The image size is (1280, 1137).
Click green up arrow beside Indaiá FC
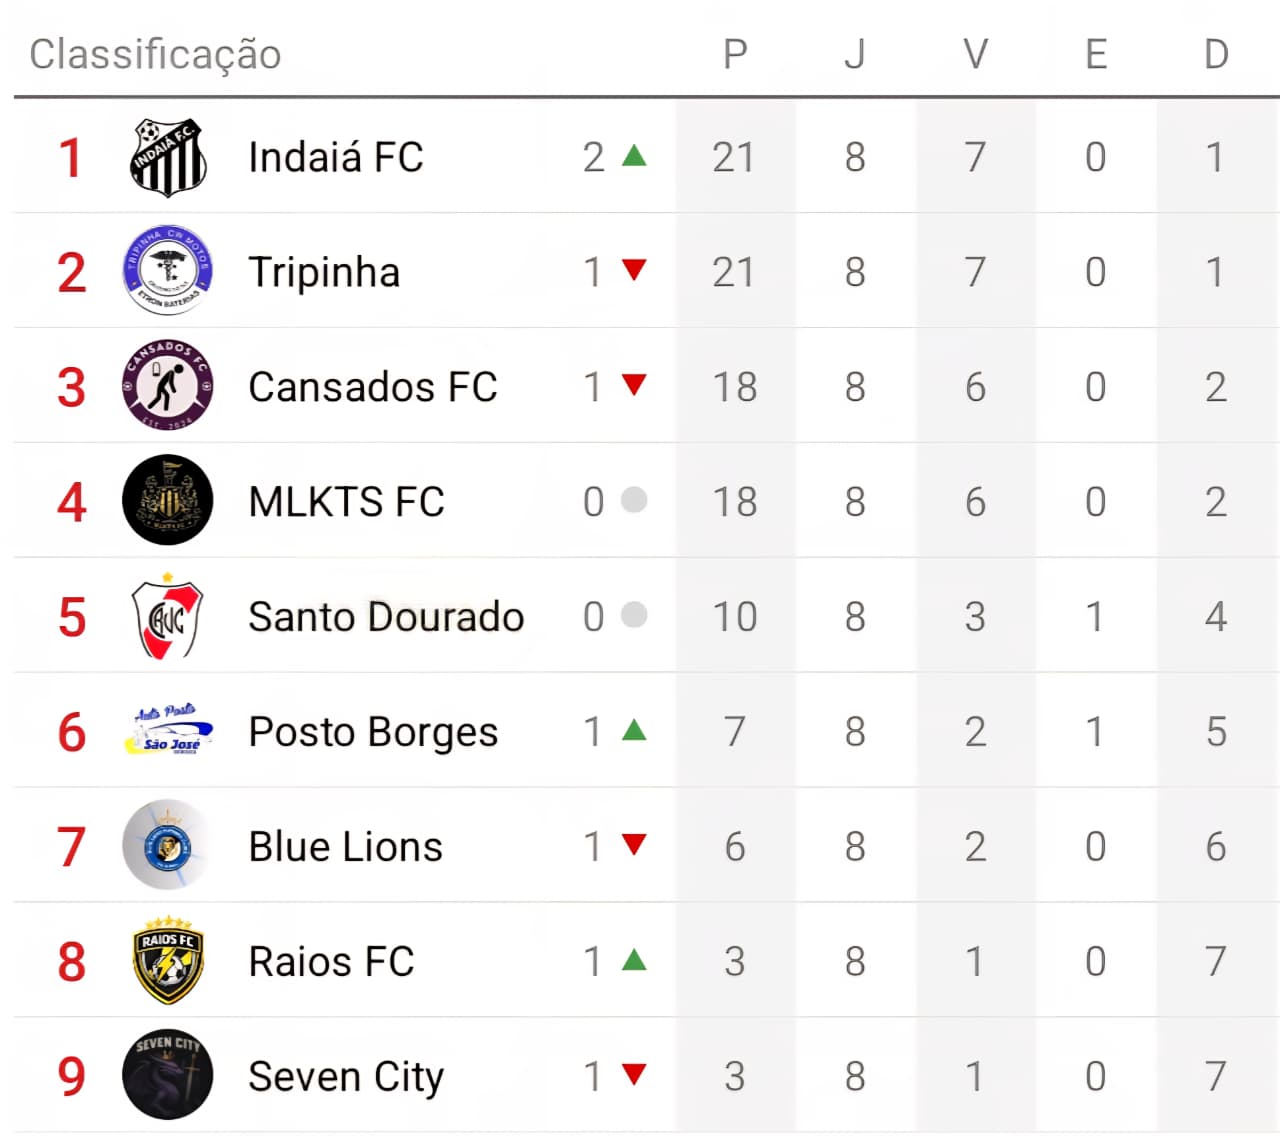click(x=634, y=156)
